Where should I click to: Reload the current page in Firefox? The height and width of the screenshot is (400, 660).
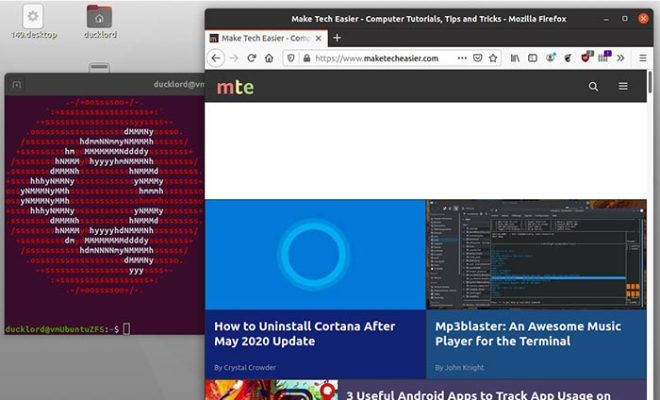(251, 58)
